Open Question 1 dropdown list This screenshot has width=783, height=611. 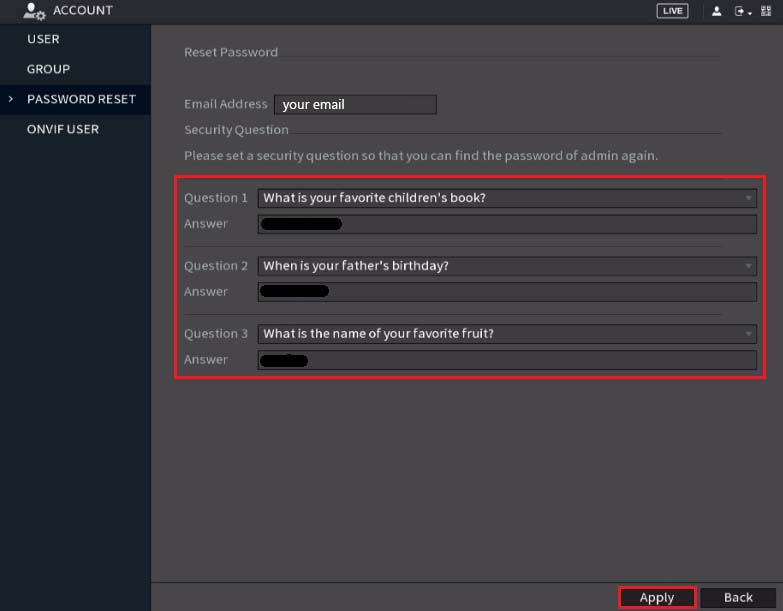coord(507,198)
